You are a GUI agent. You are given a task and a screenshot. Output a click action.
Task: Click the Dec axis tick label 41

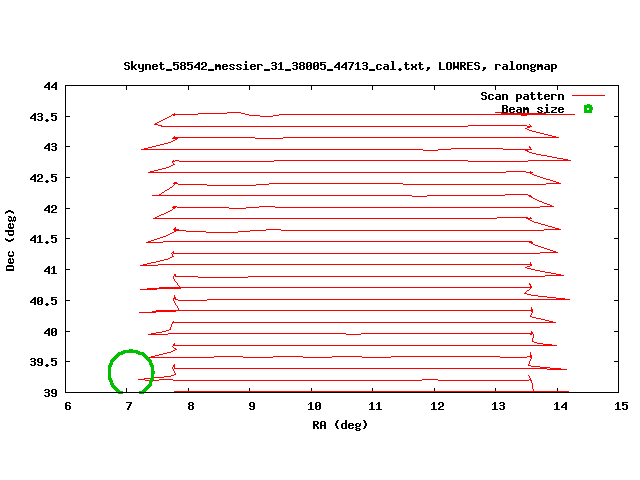[51, 270]
